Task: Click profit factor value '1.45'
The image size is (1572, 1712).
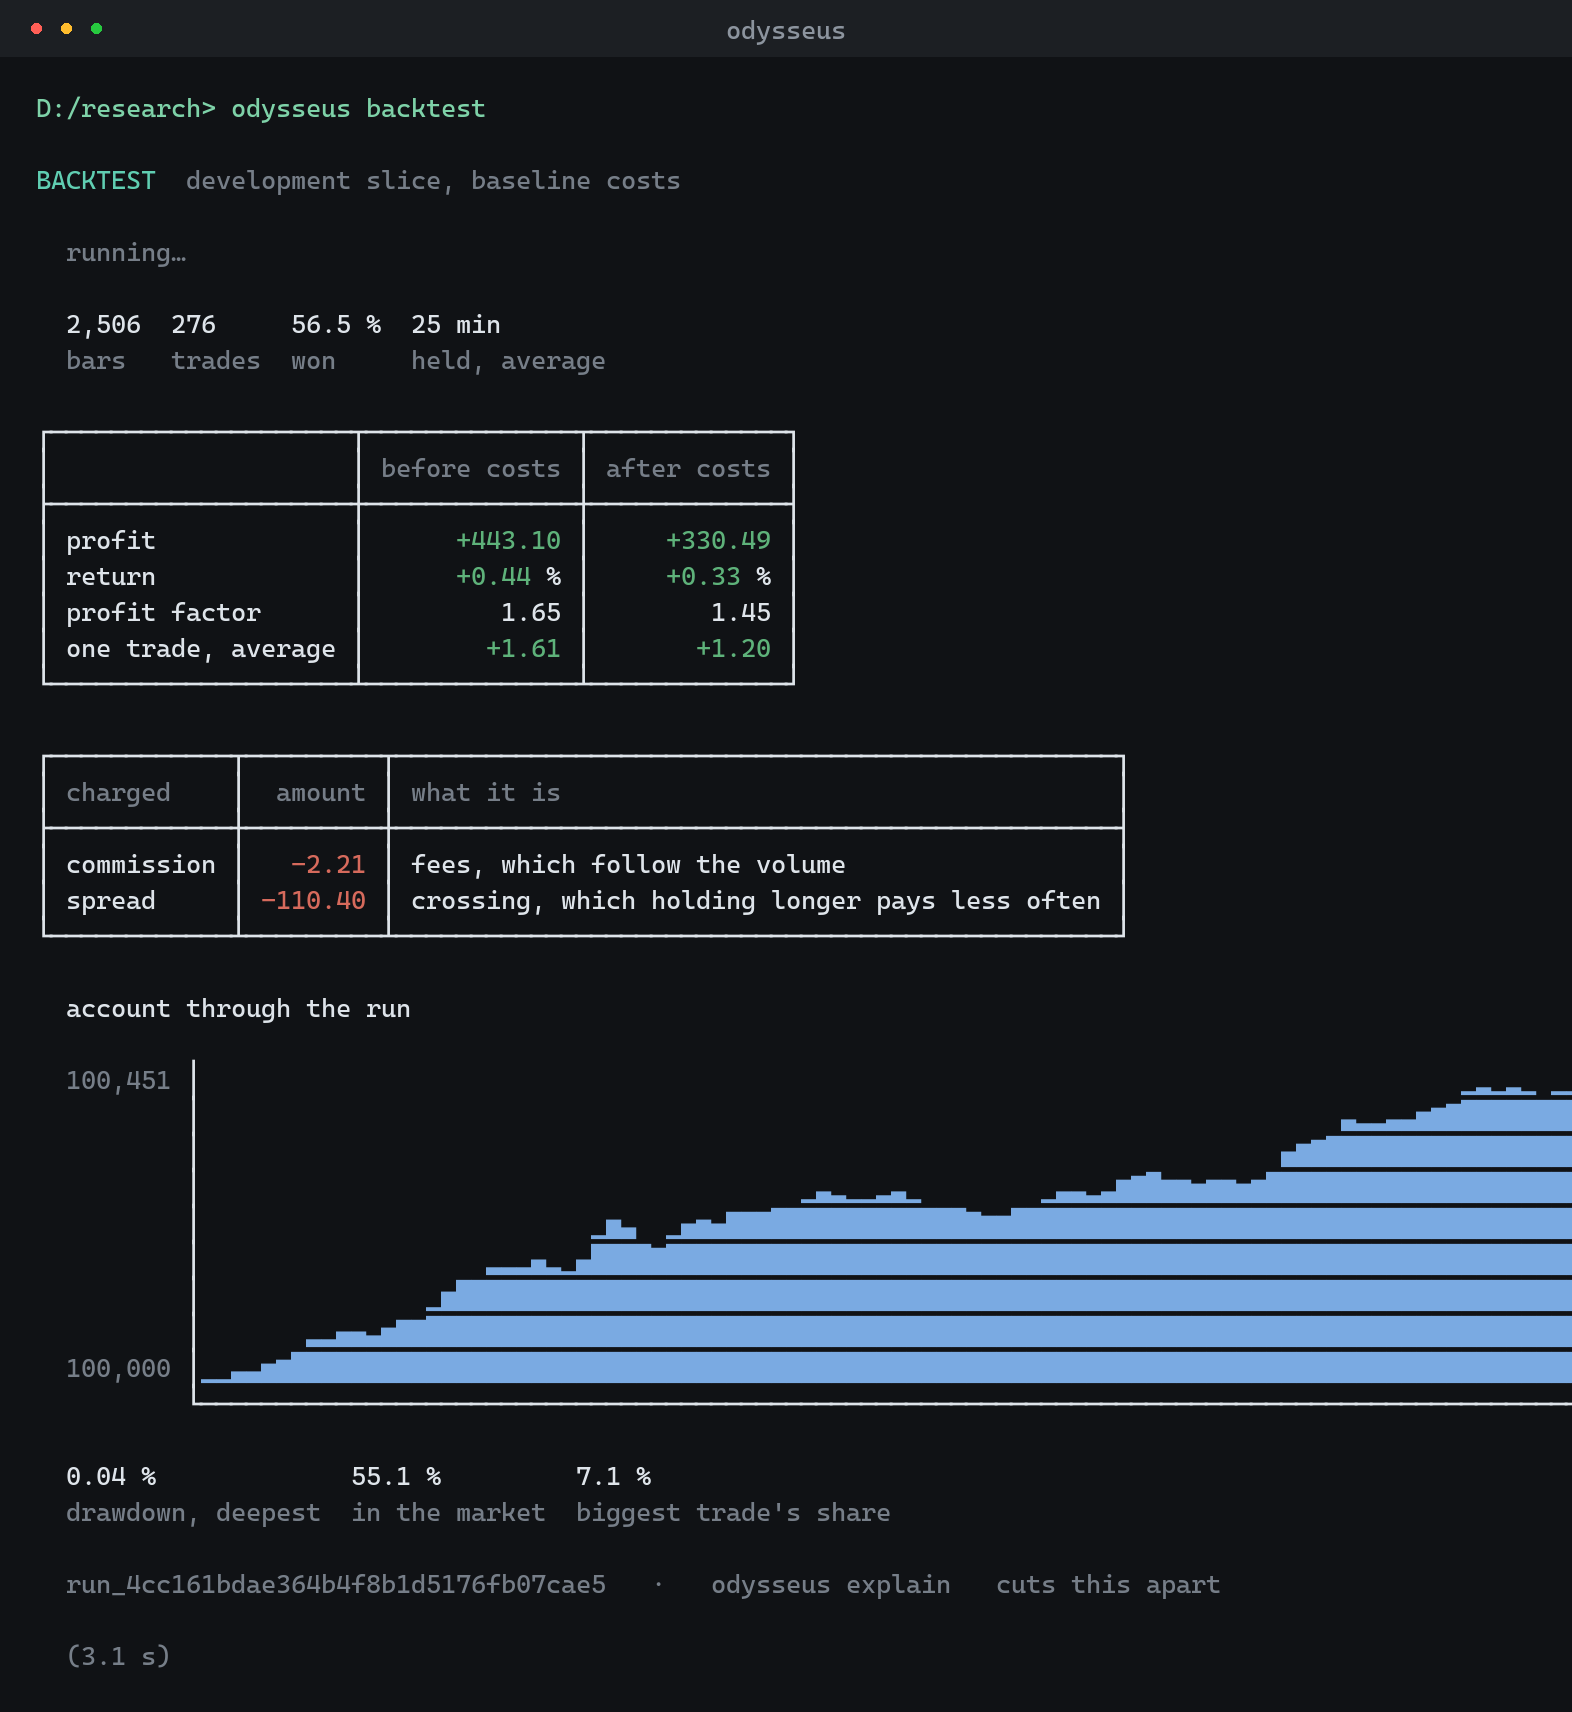Action: 741,613
